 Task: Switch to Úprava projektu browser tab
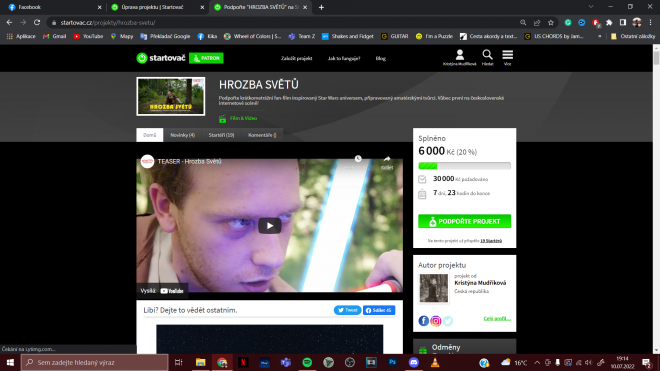tap(157, 7)
